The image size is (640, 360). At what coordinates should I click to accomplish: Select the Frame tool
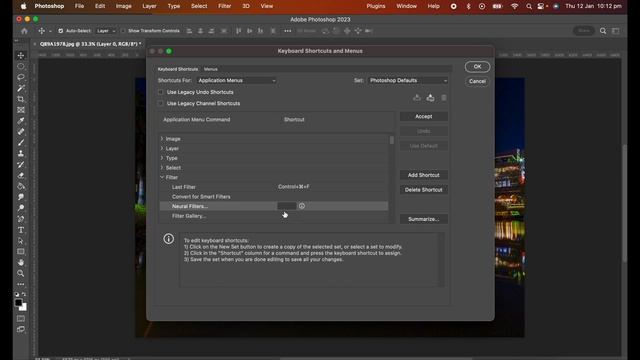(x=21, y=110)
